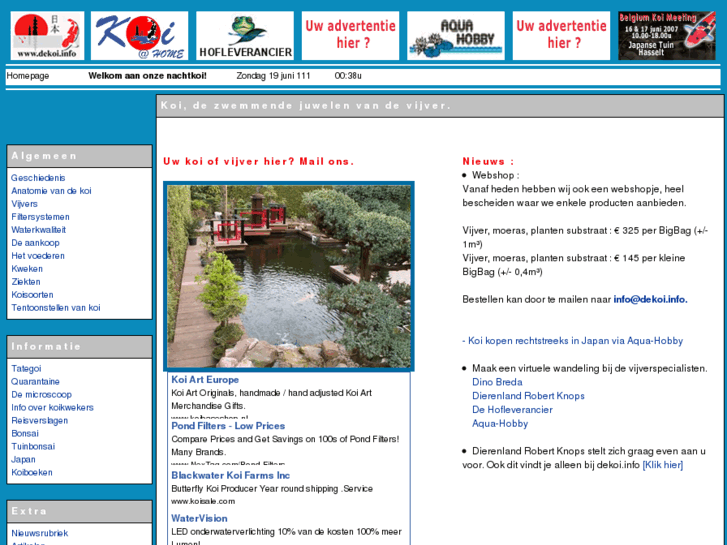Click the 'Welkom aan onze nachtkoi!' text
Screen dimensions: 727x545
(x=147, y=76)
